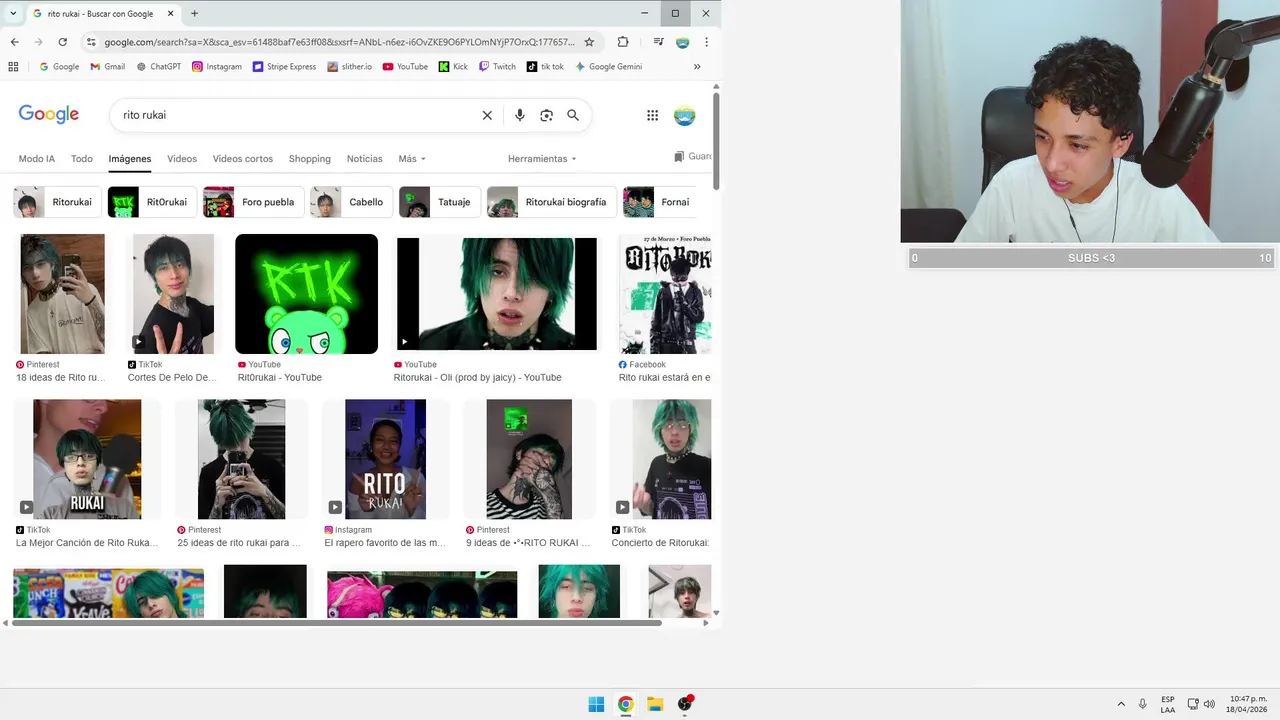Open the Google Gemini bookmark
The height and width of the screenshot is (720, 1280).
coord(608,67)
